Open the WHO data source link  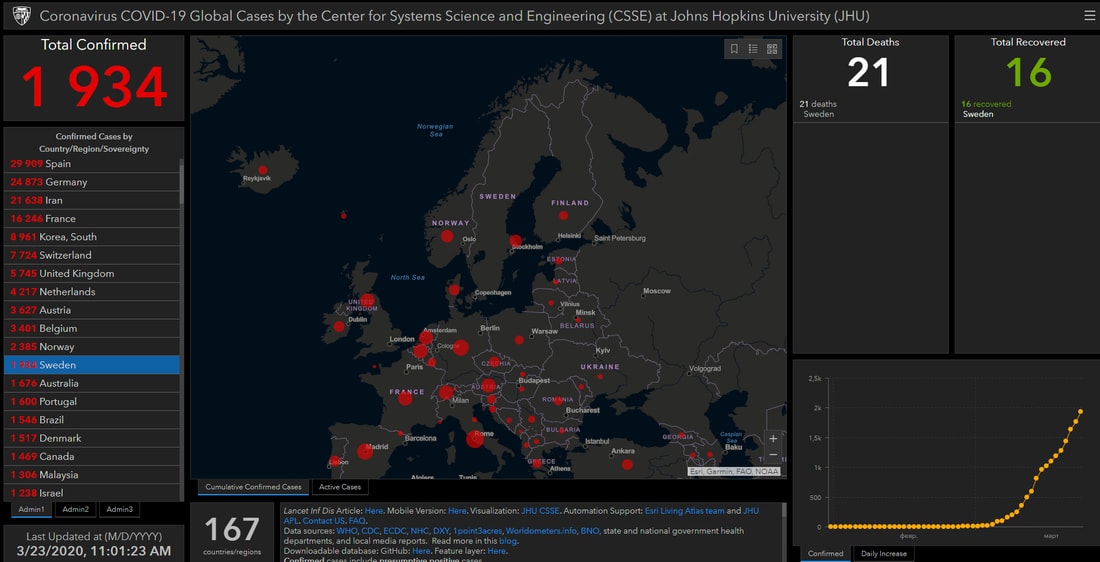pos(347,531)
